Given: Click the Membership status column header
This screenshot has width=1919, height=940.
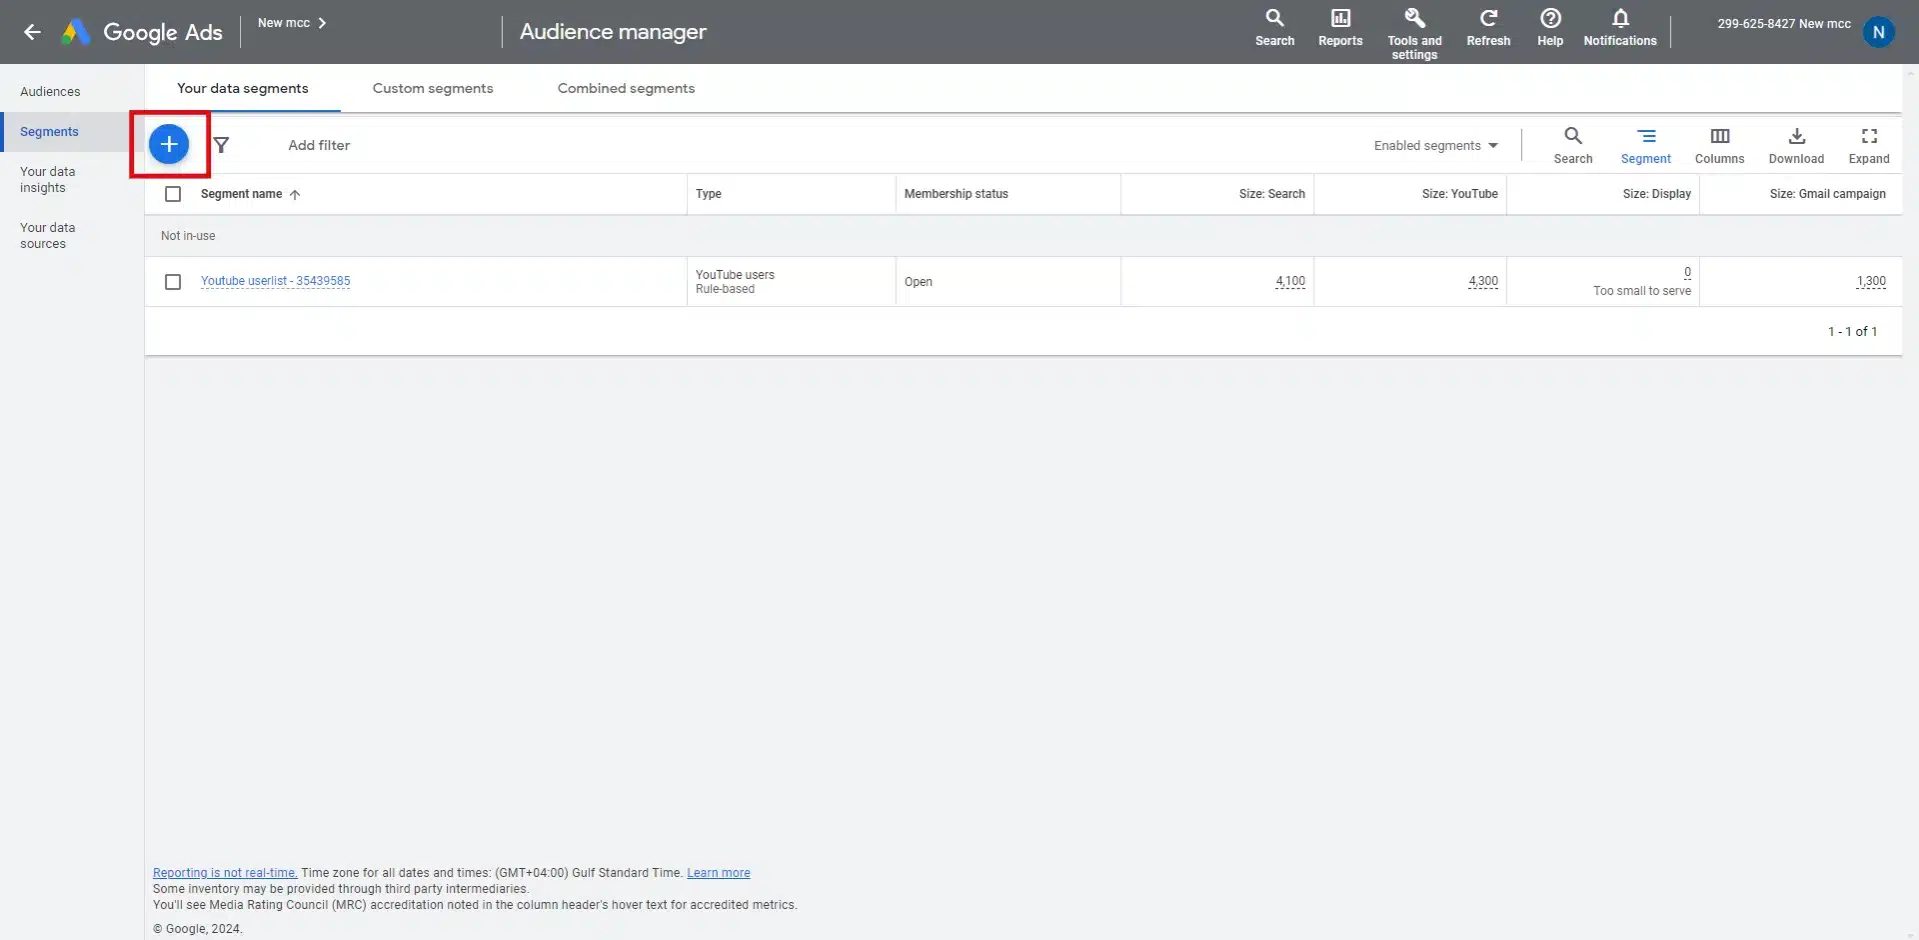Looking at the screenshot, I should pos(956,194).
